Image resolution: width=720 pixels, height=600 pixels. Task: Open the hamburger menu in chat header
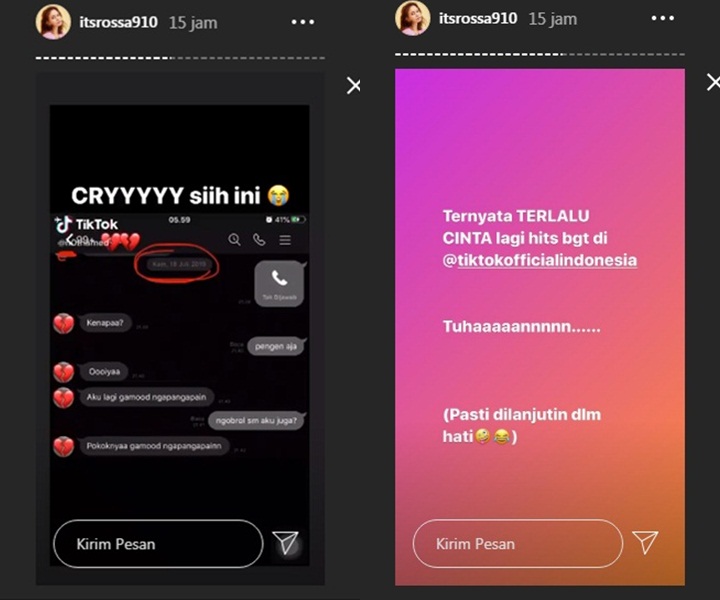pyautogui.click(x=285, y=240)
